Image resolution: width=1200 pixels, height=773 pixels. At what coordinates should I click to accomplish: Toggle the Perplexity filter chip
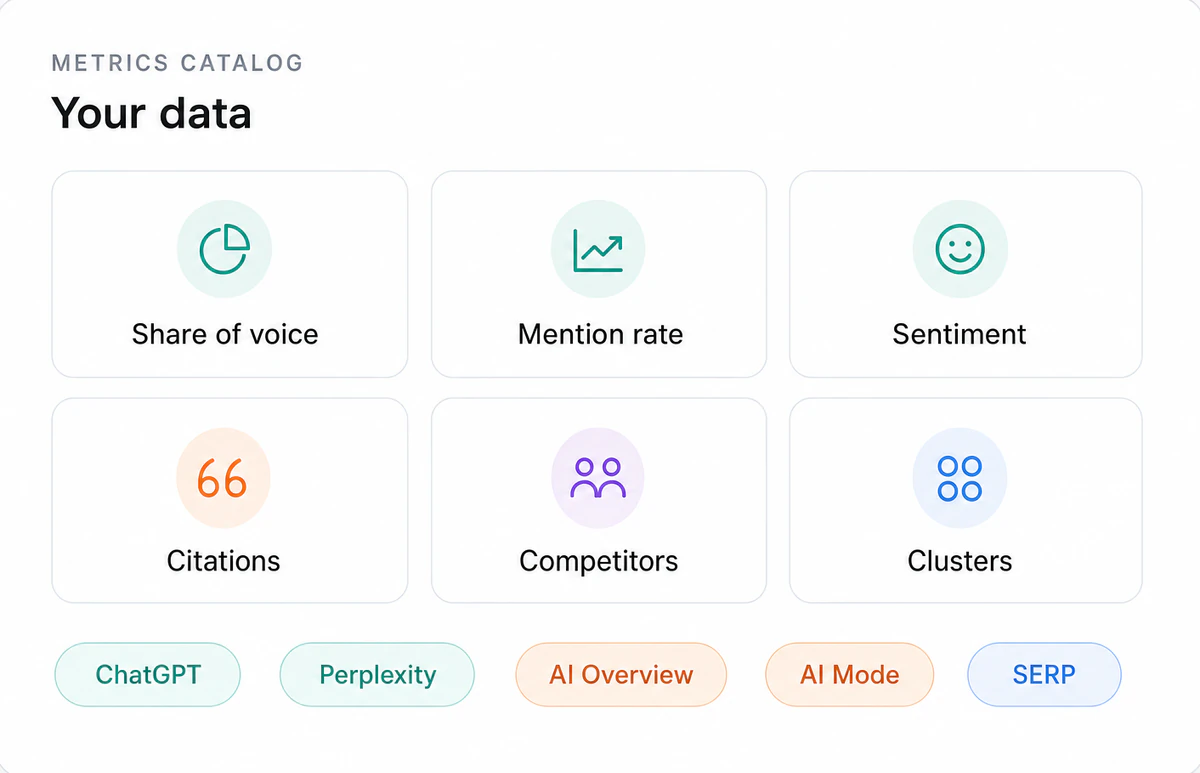[377, 674]
